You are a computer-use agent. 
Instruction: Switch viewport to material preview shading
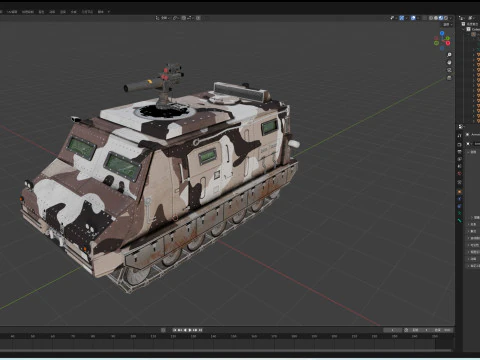[x=441, y=18]
